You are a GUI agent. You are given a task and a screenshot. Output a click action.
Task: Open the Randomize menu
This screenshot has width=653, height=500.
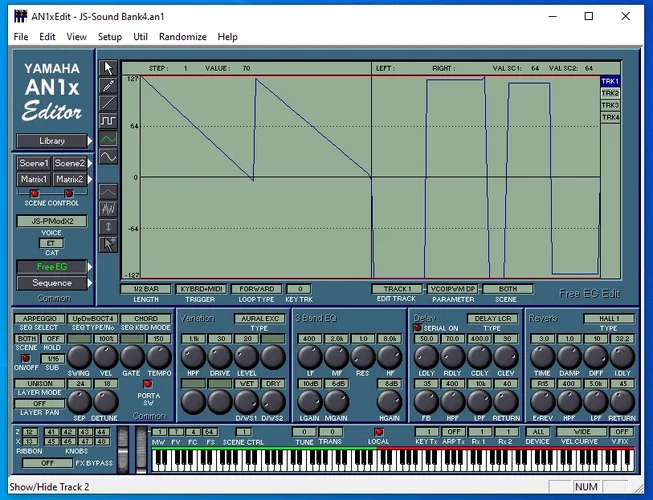[183, 37]
